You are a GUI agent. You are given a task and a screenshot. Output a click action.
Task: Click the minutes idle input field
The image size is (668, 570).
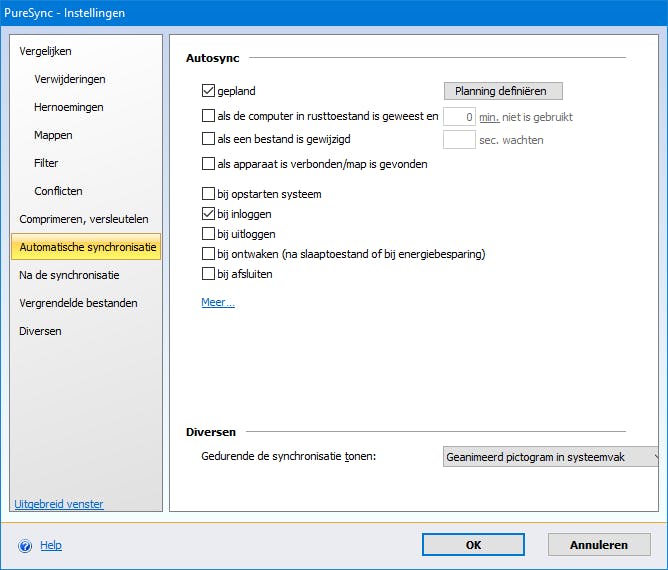[x=459, y=117]
